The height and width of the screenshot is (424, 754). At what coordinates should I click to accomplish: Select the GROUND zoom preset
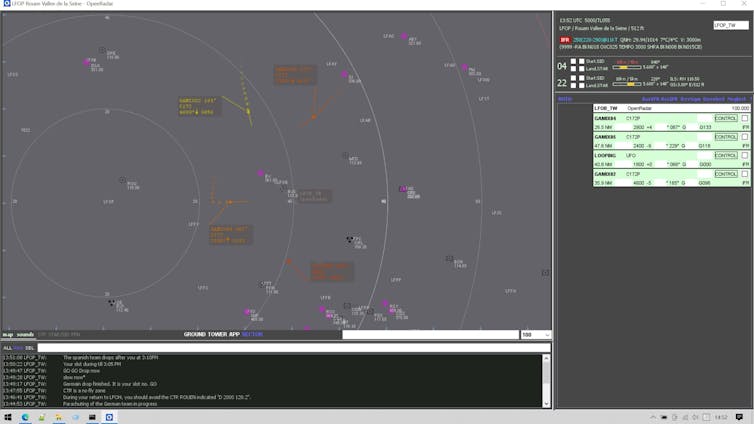[x=194, y=335]
